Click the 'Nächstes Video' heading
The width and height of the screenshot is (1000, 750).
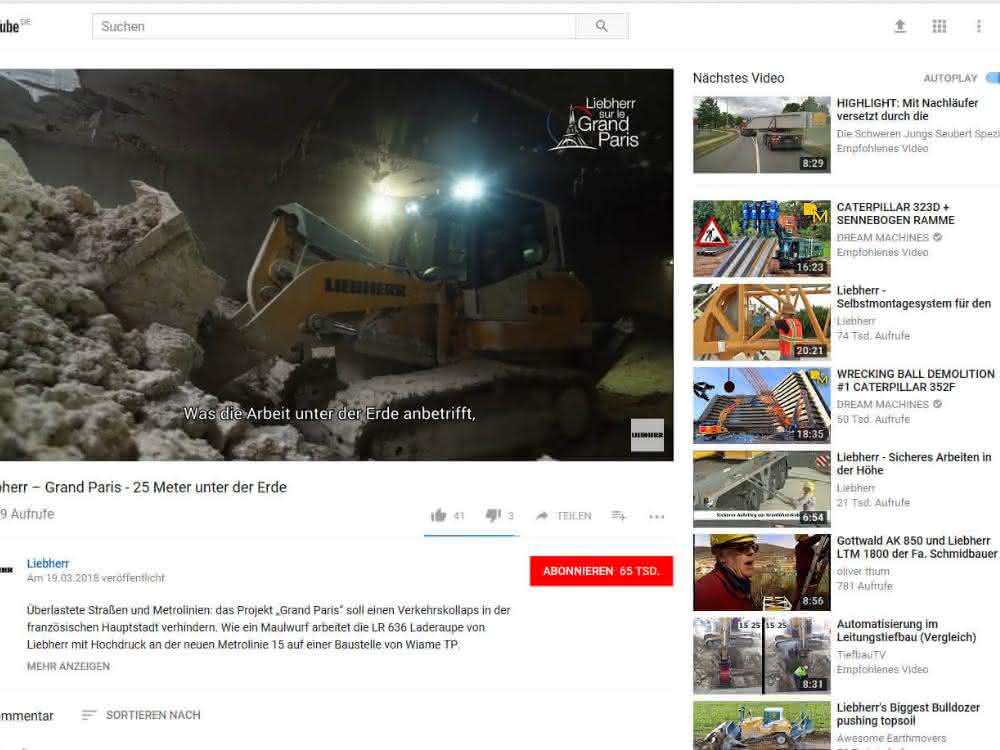tap(739, 78)
